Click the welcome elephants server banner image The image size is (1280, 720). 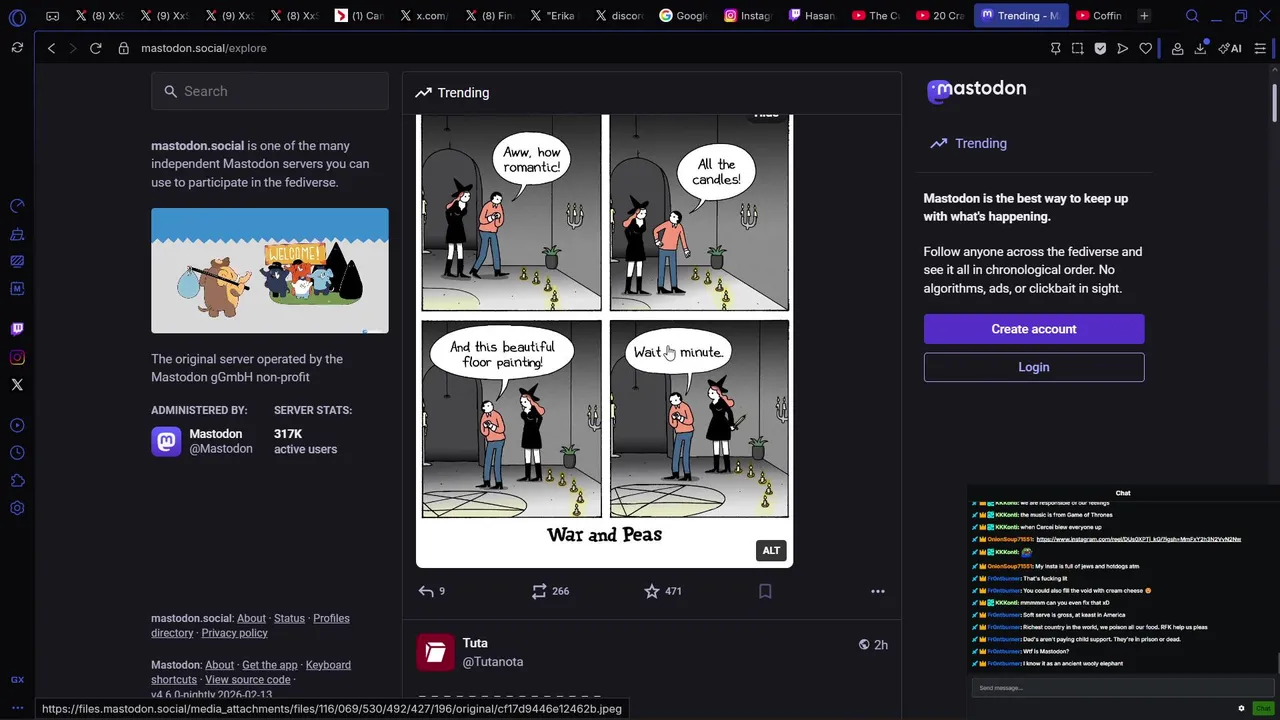pyautogui.click(x=270, y=270)
